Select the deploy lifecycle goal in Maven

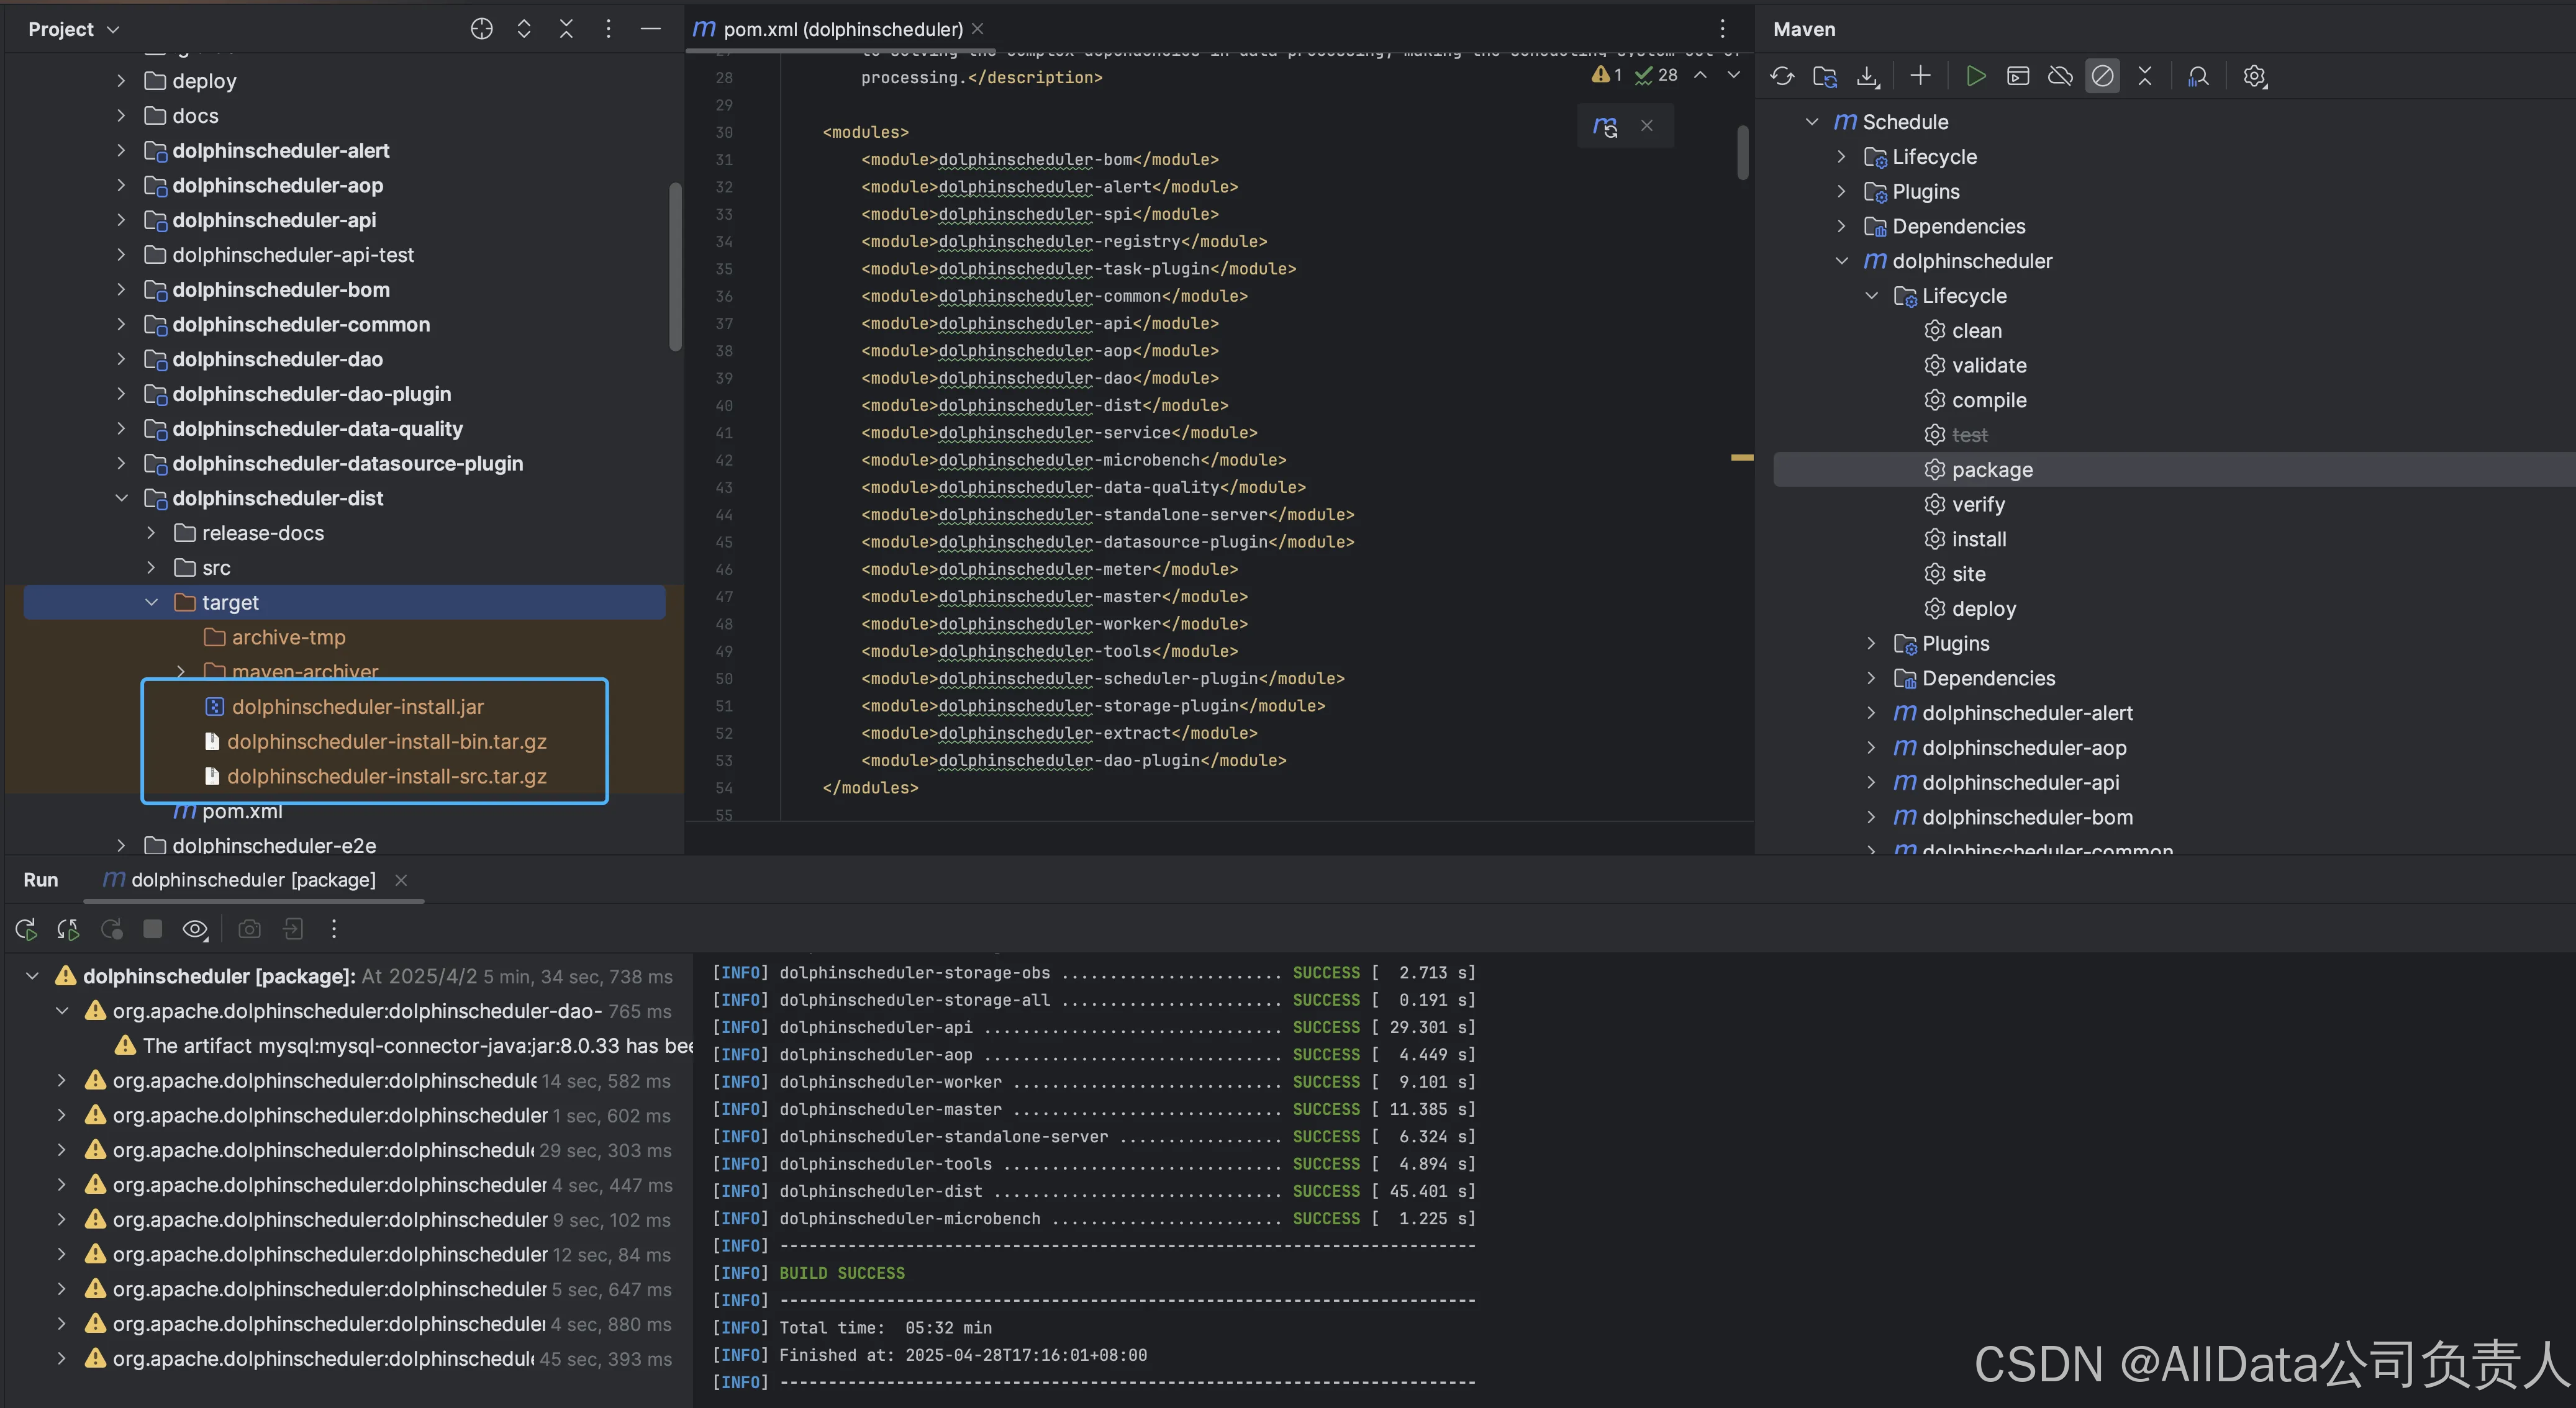[x=1983, y=609]
